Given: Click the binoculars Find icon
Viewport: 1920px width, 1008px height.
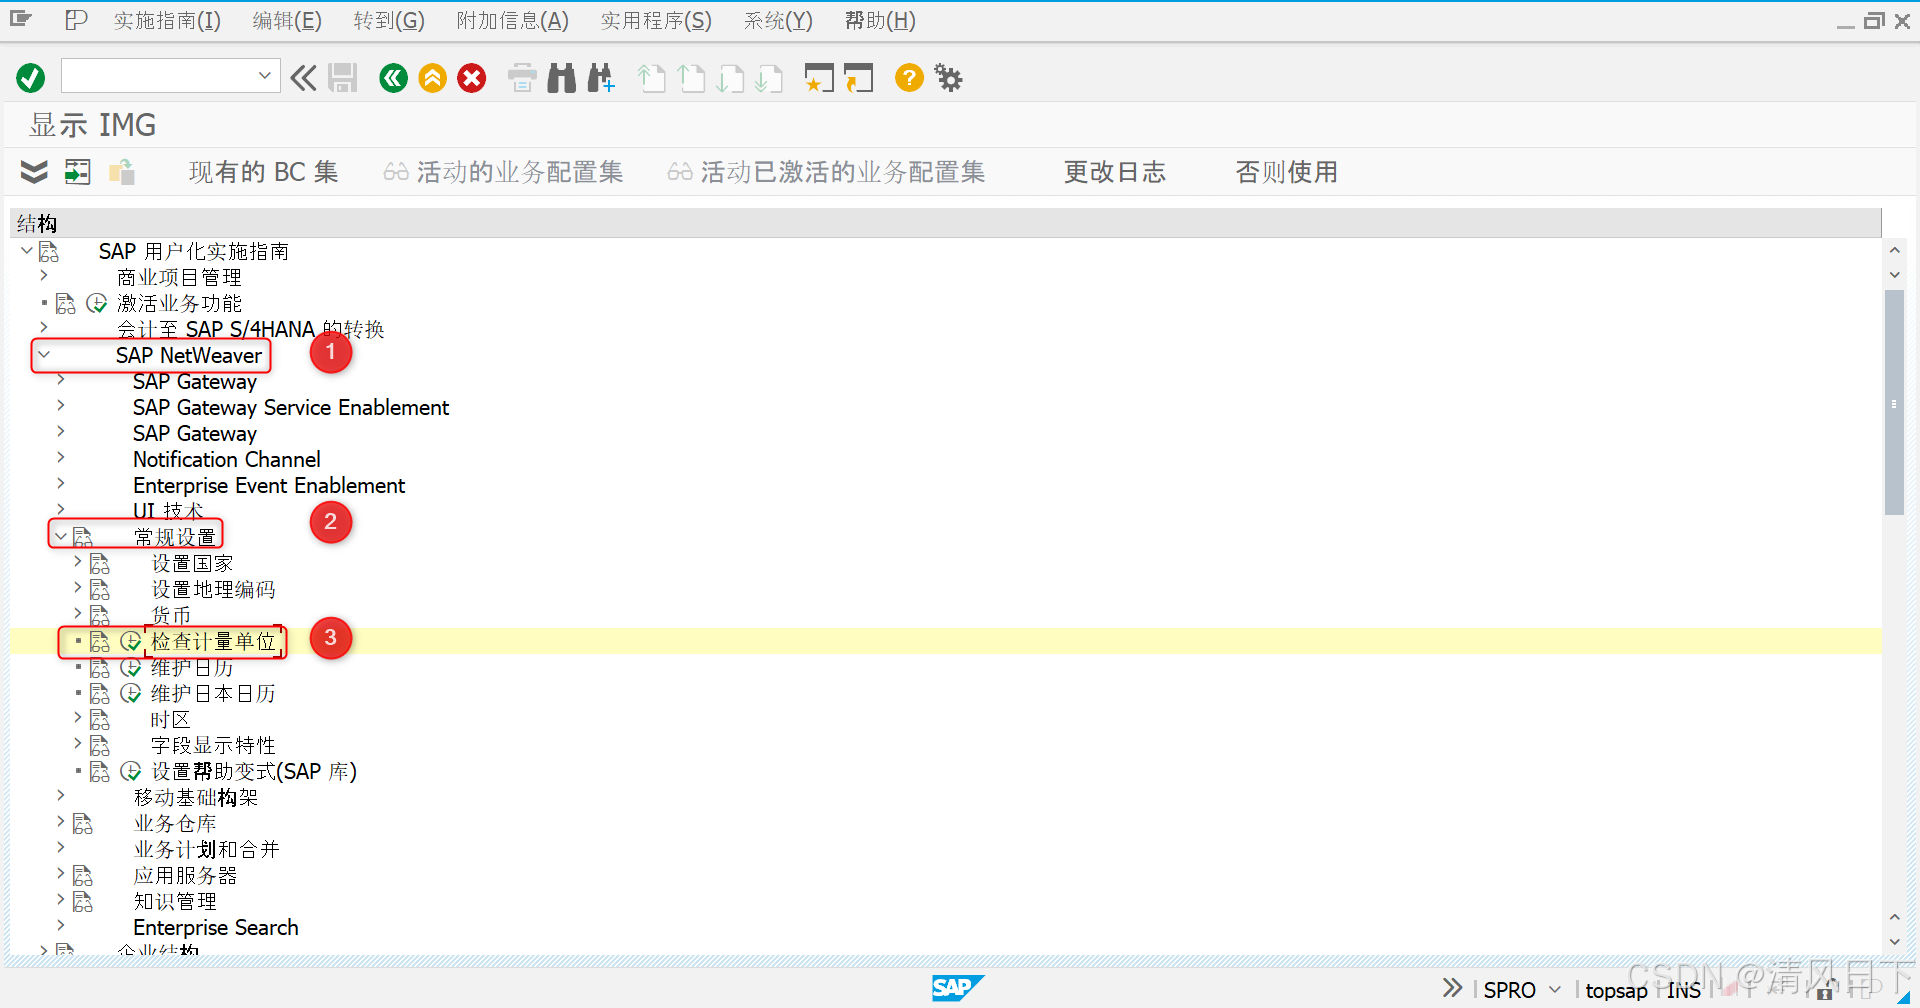Looking at the screenshot, I should click(562, 78).
